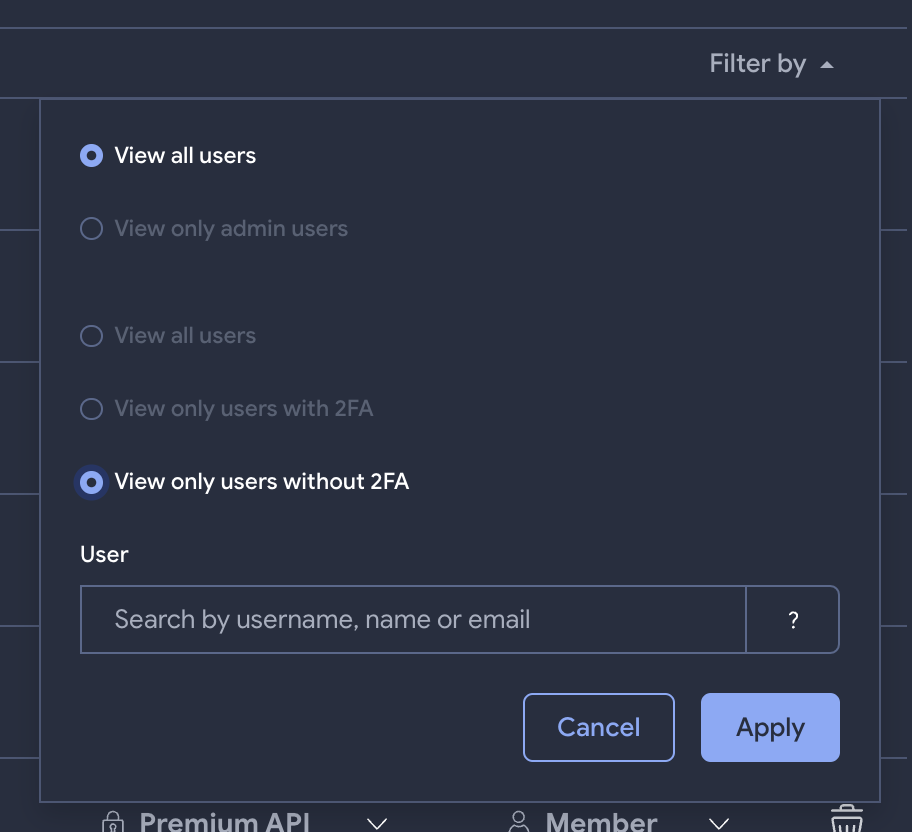Select the dimmed View all users radio
Viewport: 912px width, 832px height.
91,336
